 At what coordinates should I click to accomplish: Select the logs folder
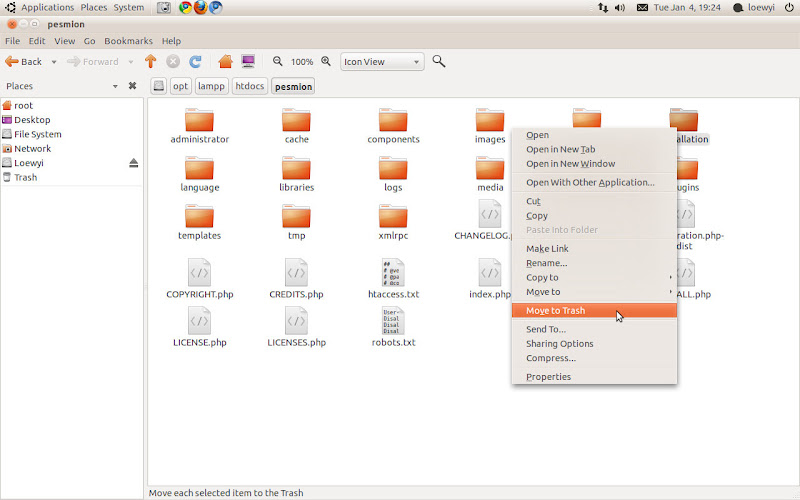pos(393,174)
